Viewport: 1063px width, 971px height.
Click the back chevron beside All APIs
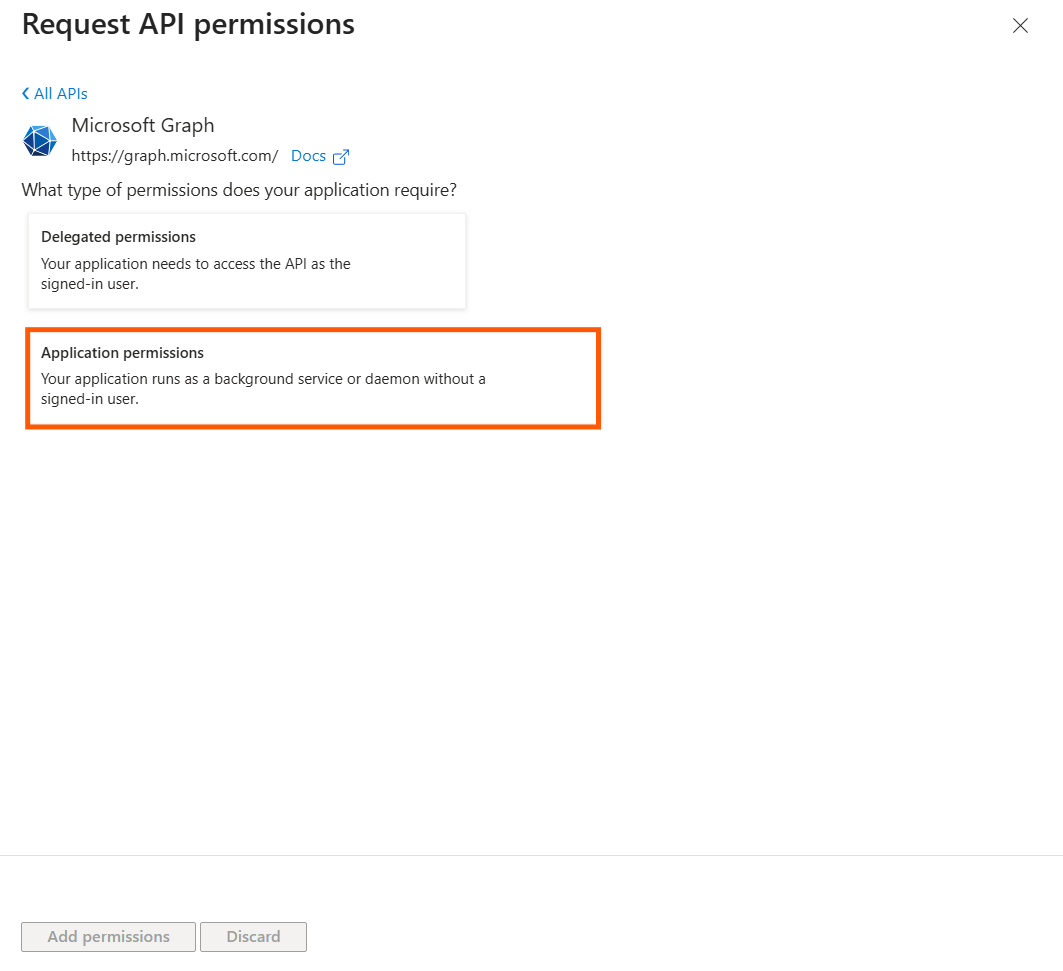(26, 94)
